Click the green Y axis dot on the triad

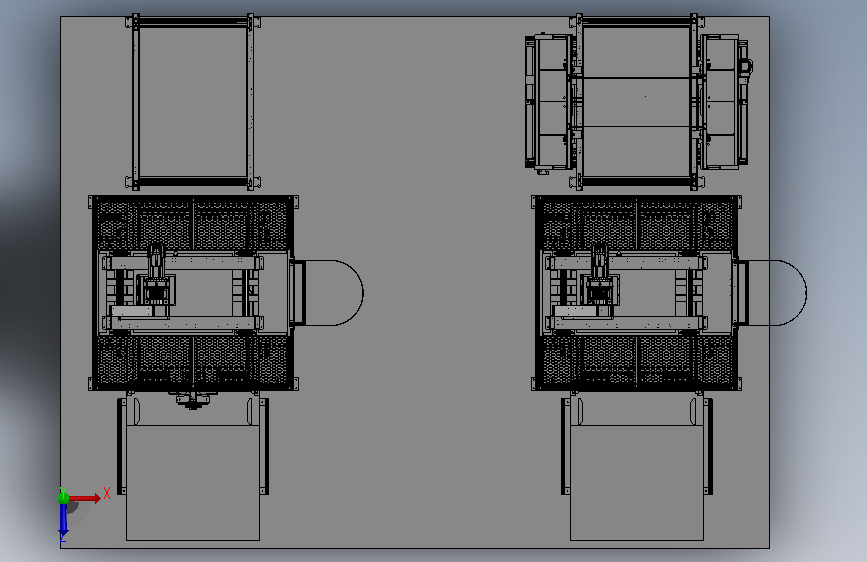pyautogui.click(x=64, y=497)
